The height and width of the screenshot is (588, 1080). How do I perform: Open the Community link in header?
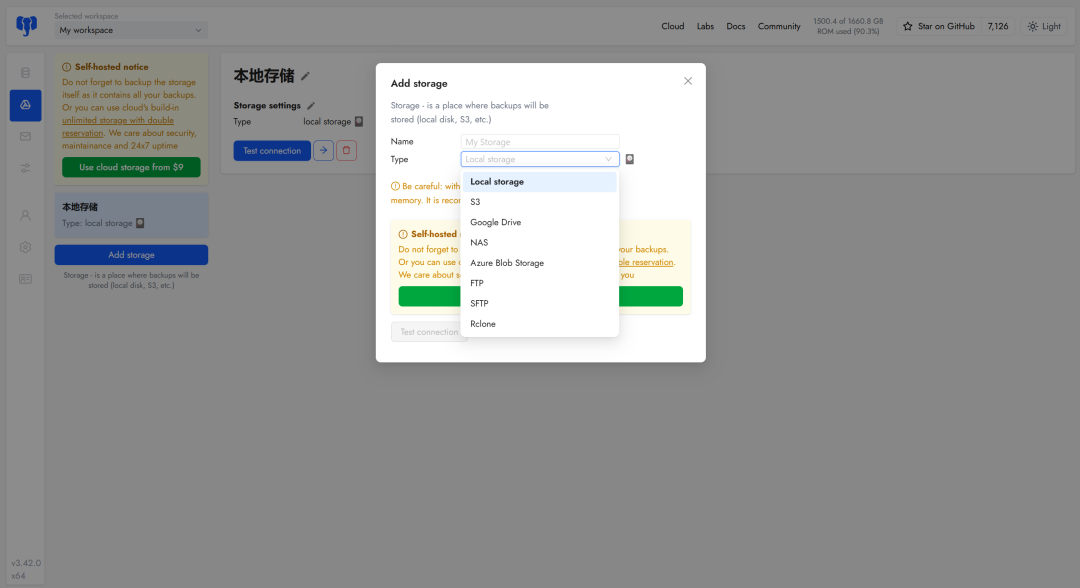779,26
